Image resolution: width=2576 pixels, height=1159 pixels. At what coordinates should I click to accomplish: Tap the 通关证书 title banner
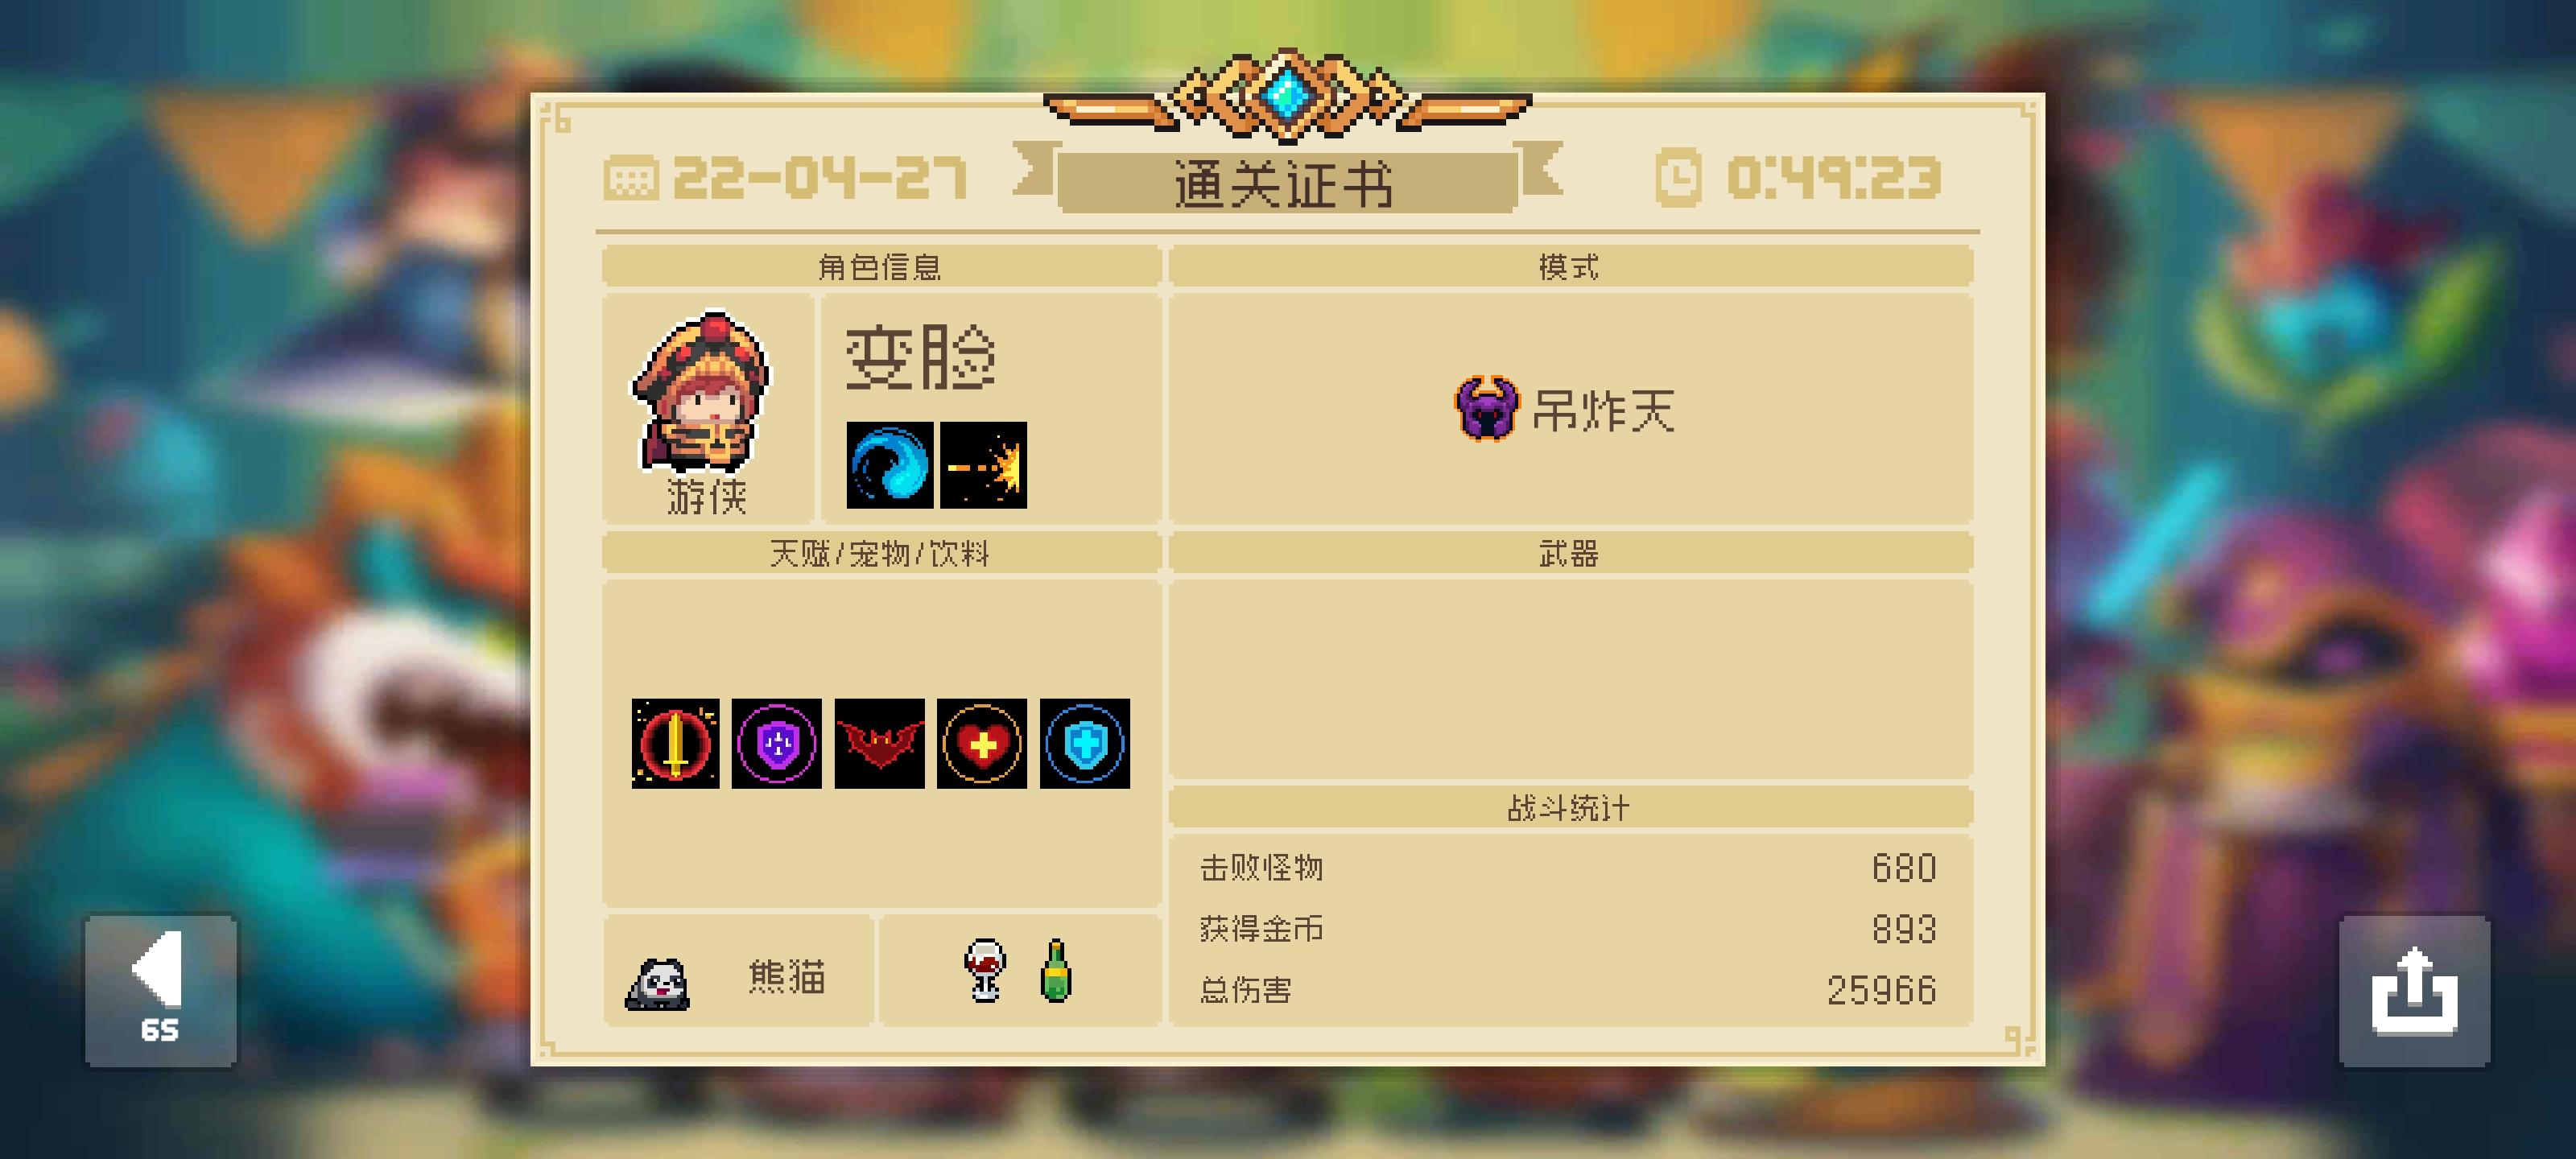pyautogui.click(x=1286, y=183)
